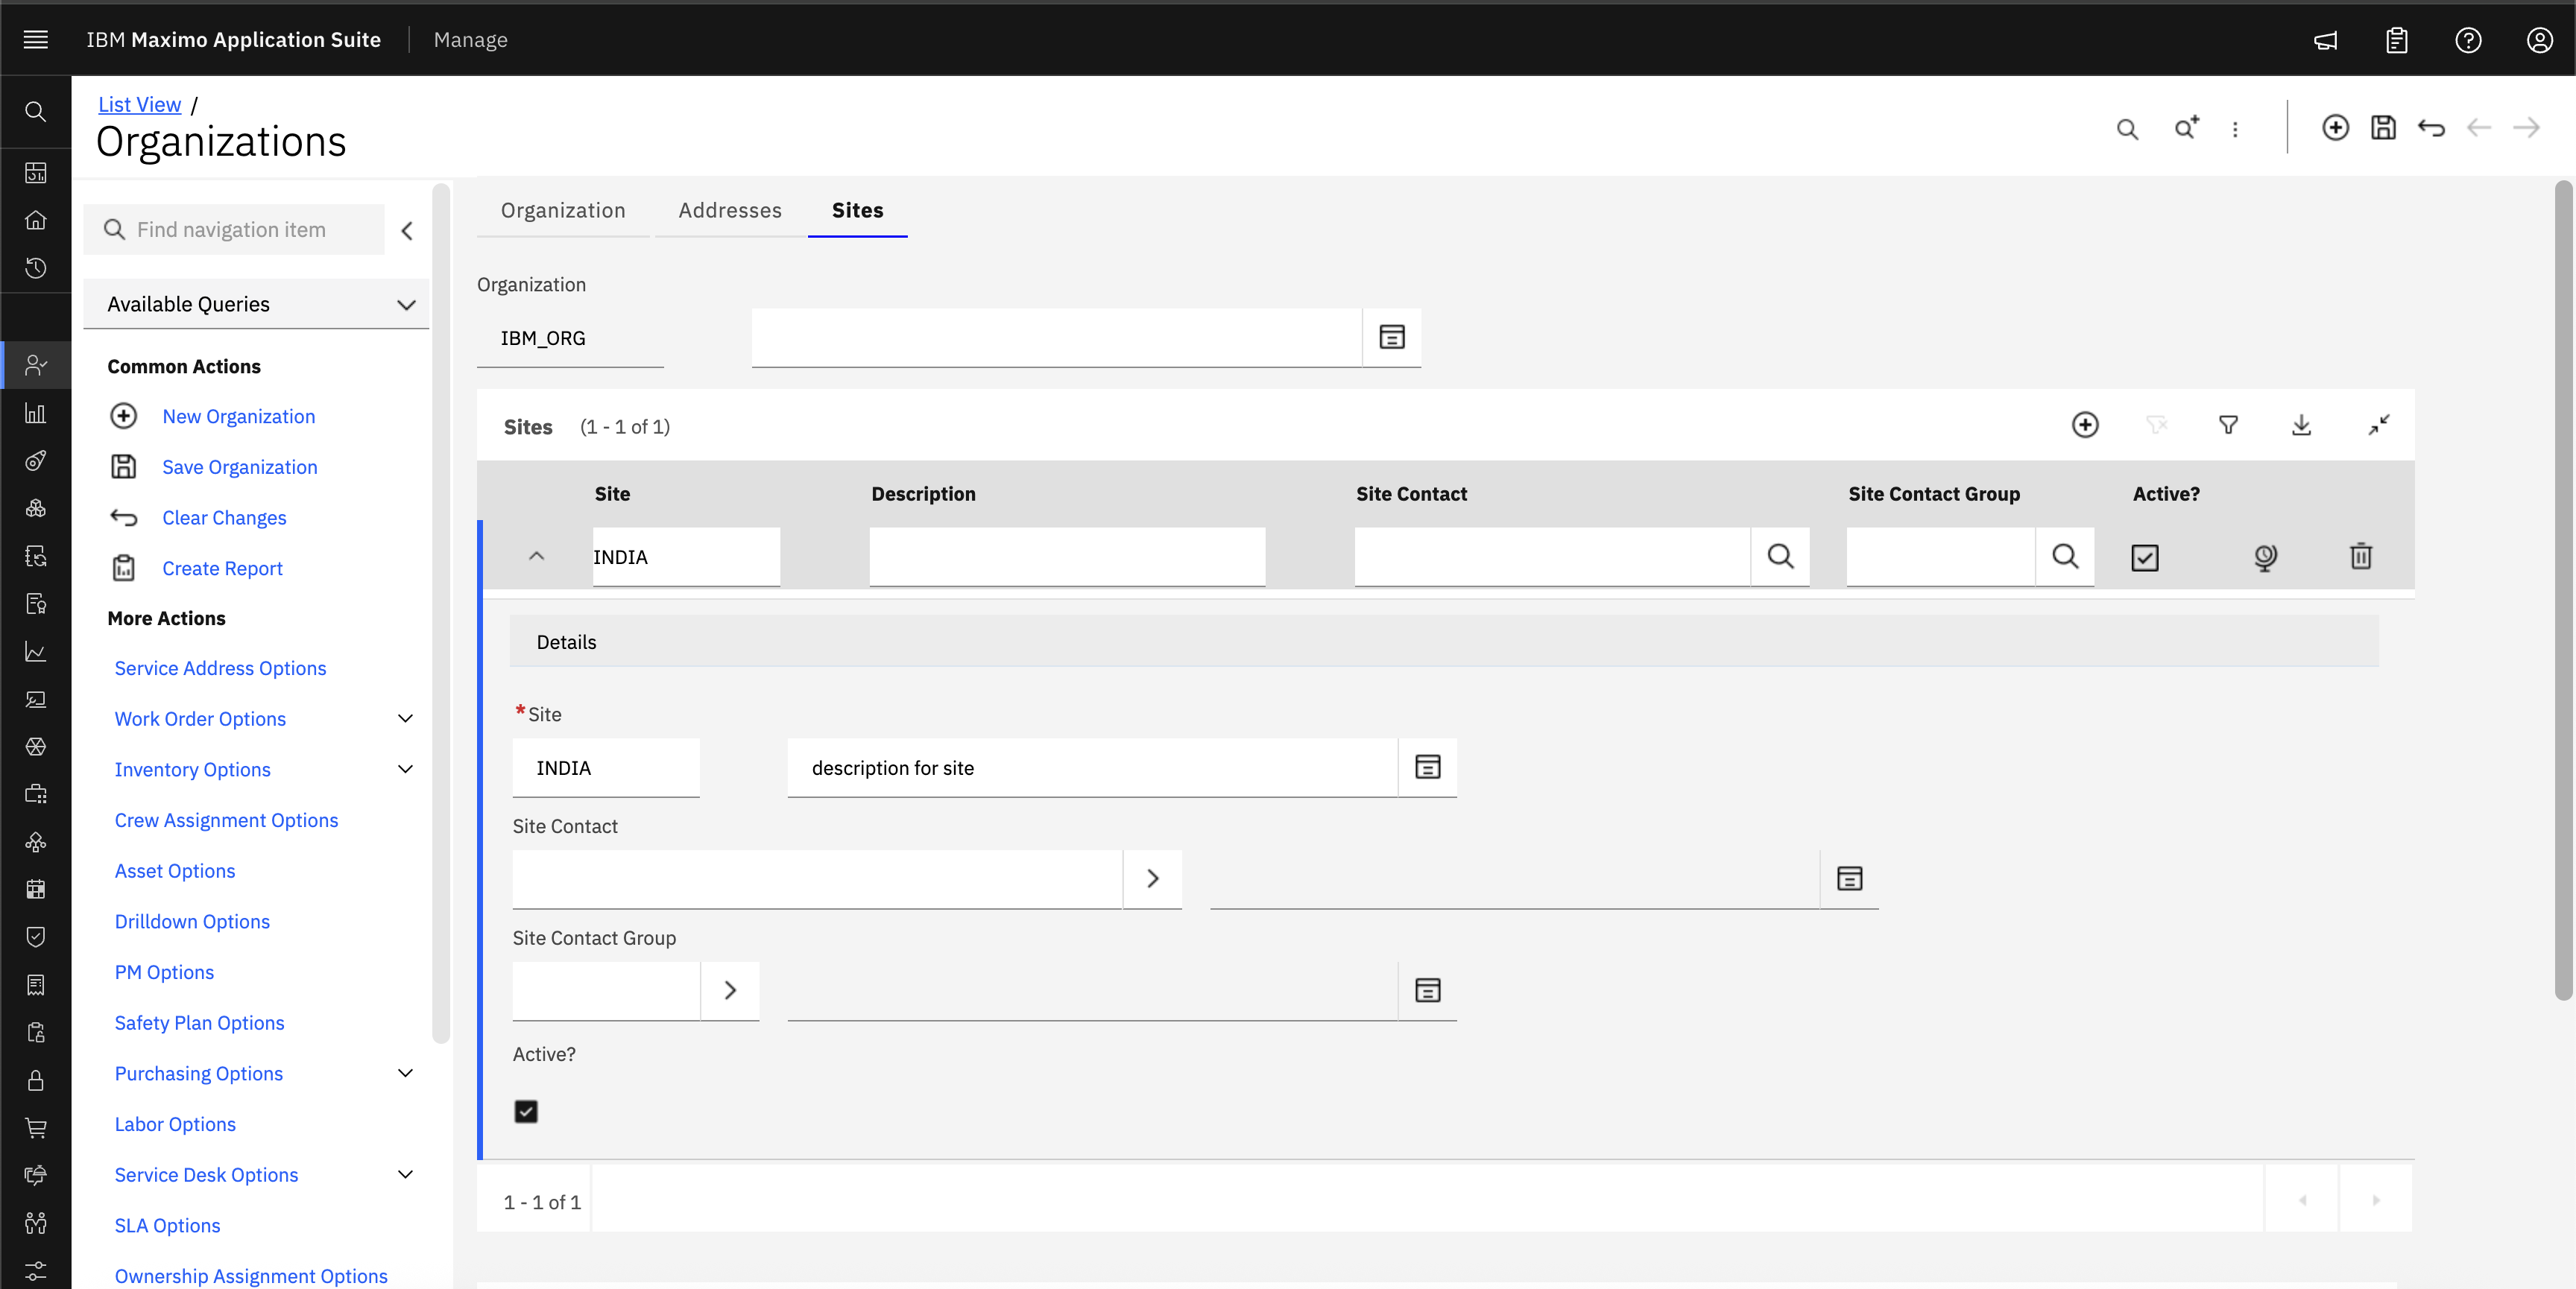Click the Save Organization disk icon in toolbar

2384,128
